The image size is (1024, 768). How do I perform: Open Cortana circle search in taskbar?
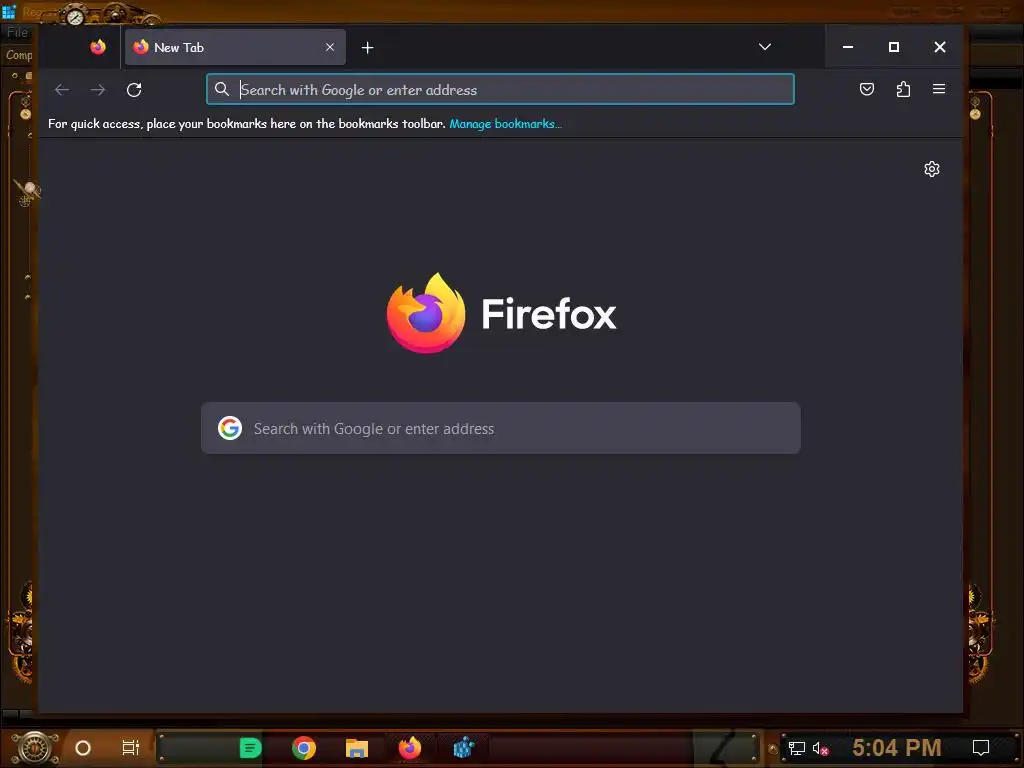[83, 748]
